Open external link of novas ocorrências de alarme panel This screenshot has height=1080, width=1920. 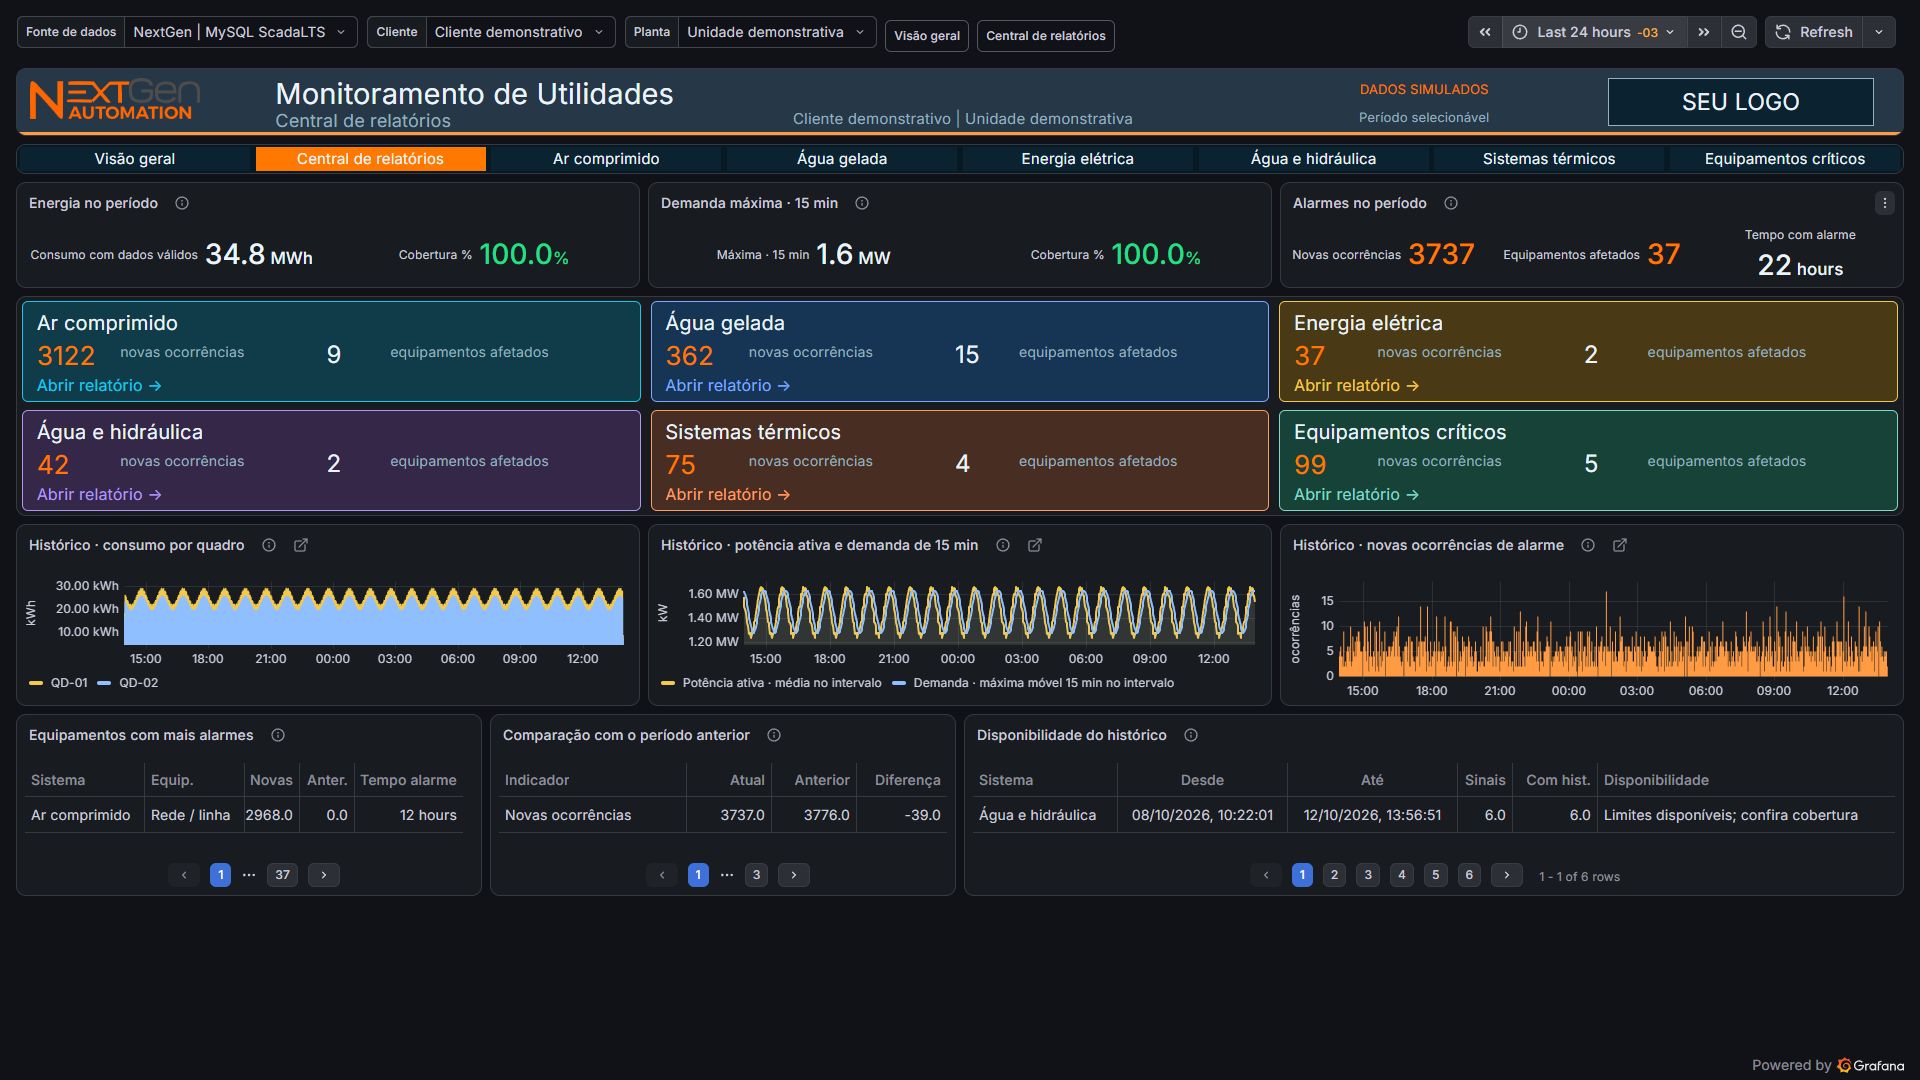coord(1620,545)
